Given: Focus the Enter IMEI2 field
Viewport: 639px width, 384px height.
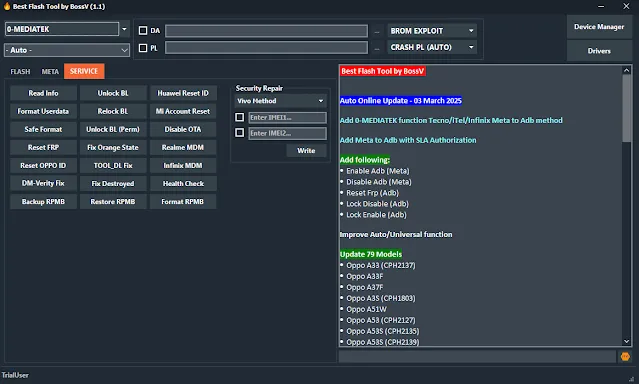Looking at the screenshot, I should coord(288,133).
